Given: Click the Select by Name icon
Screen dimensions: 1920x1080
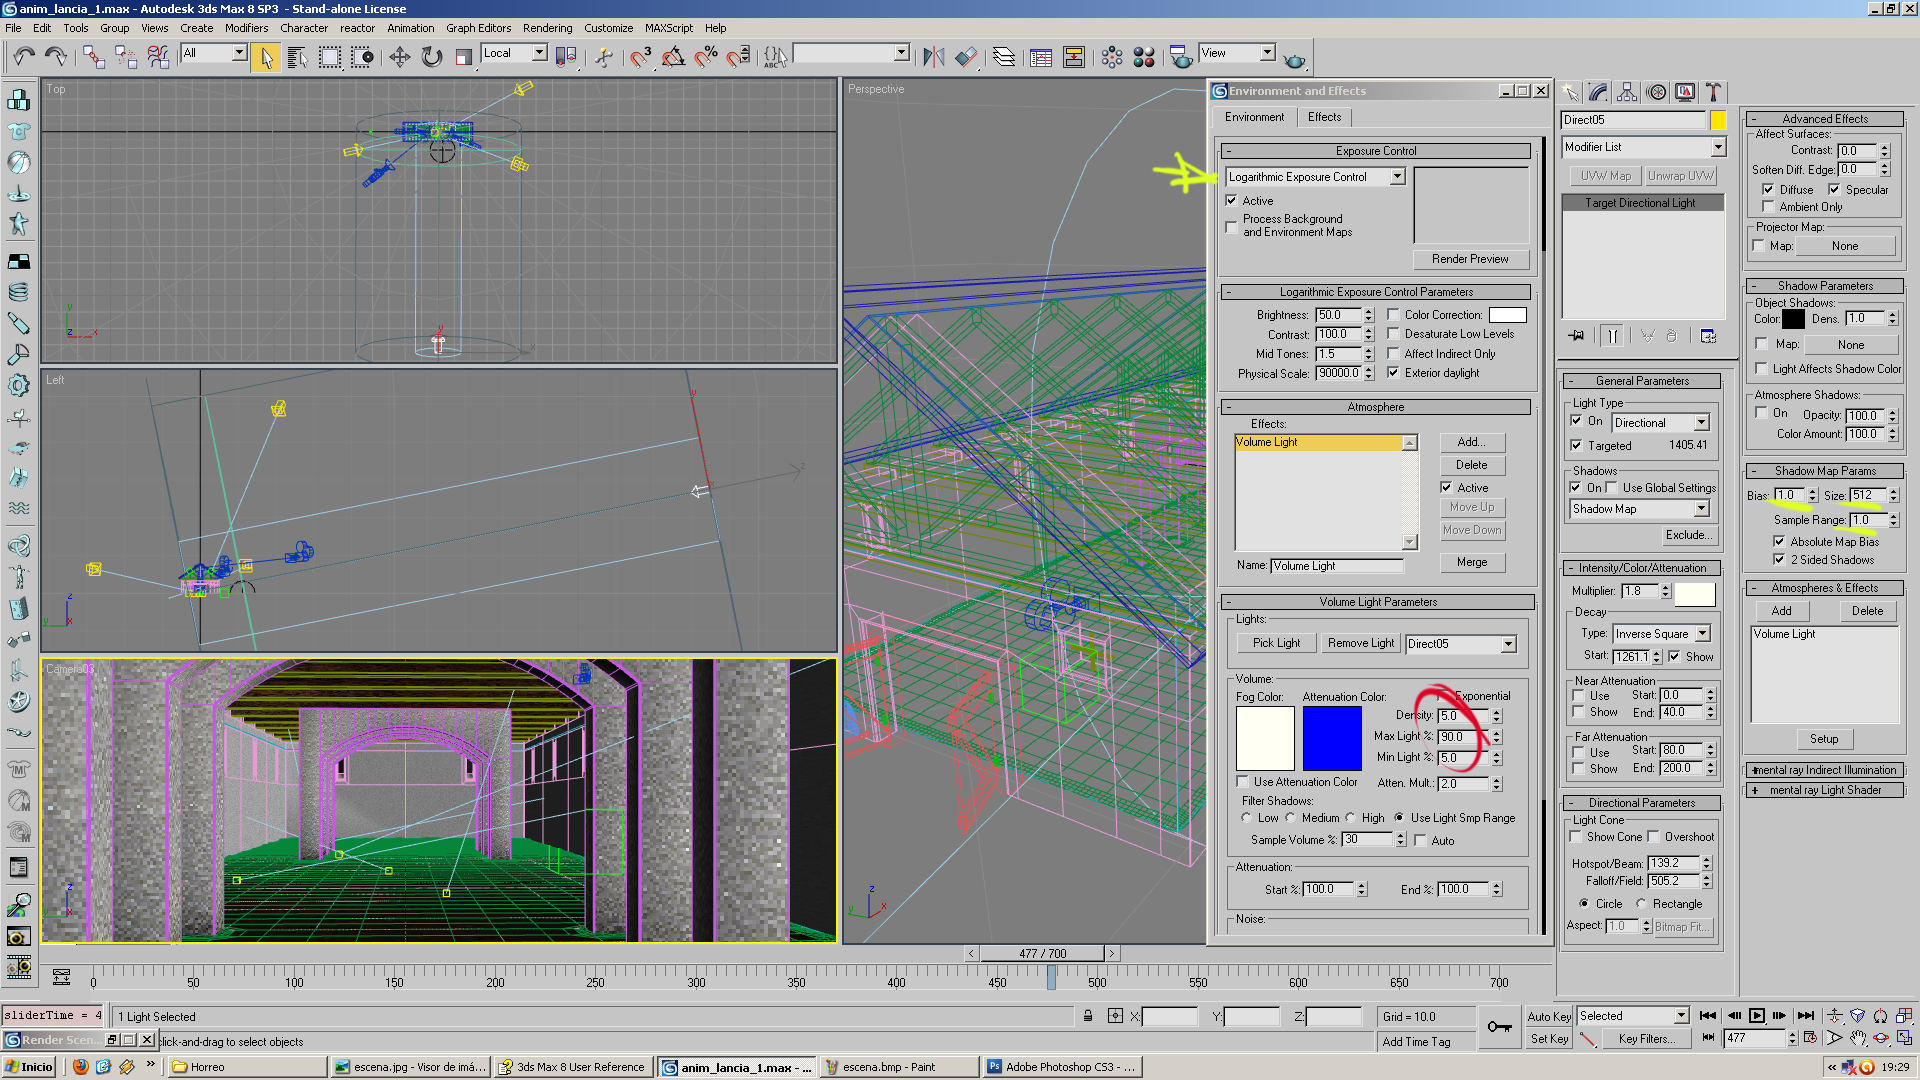Looking at the screenshot, I should point(297,57).
